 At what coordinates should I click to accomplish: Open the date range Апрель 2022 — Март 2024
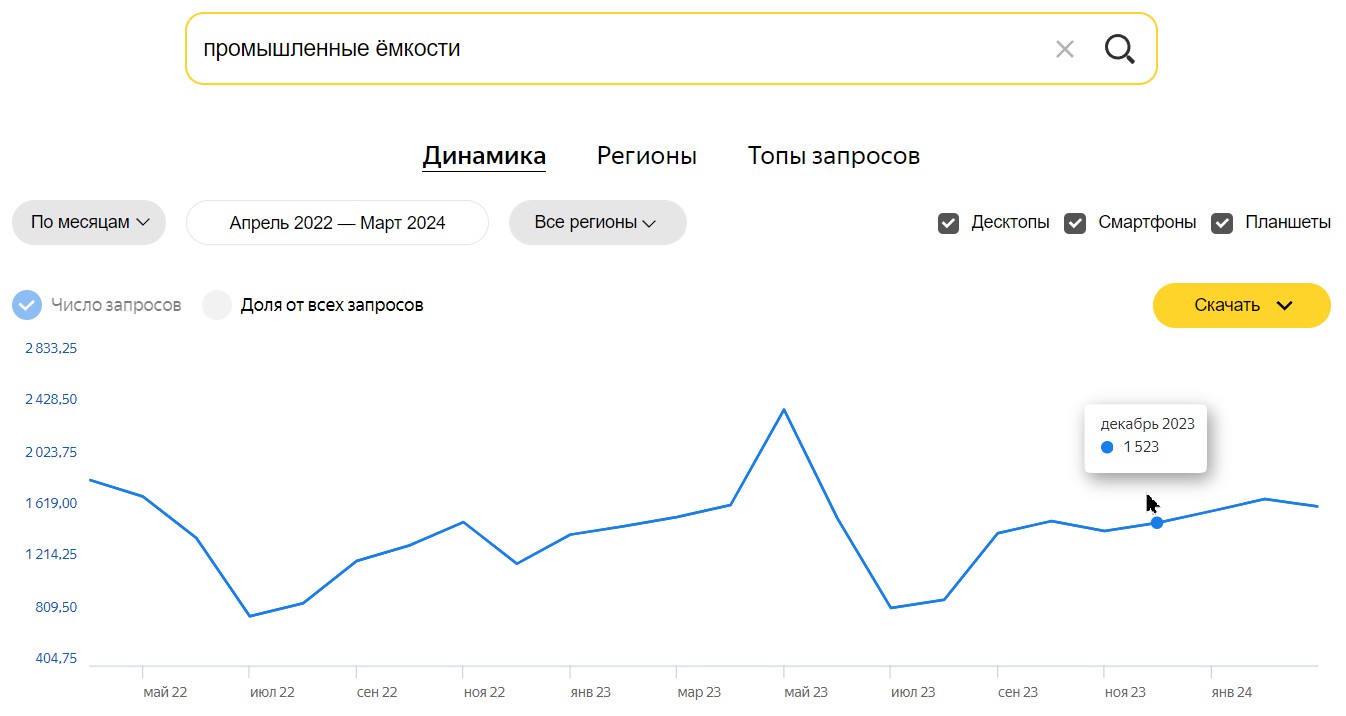[337, 222]
